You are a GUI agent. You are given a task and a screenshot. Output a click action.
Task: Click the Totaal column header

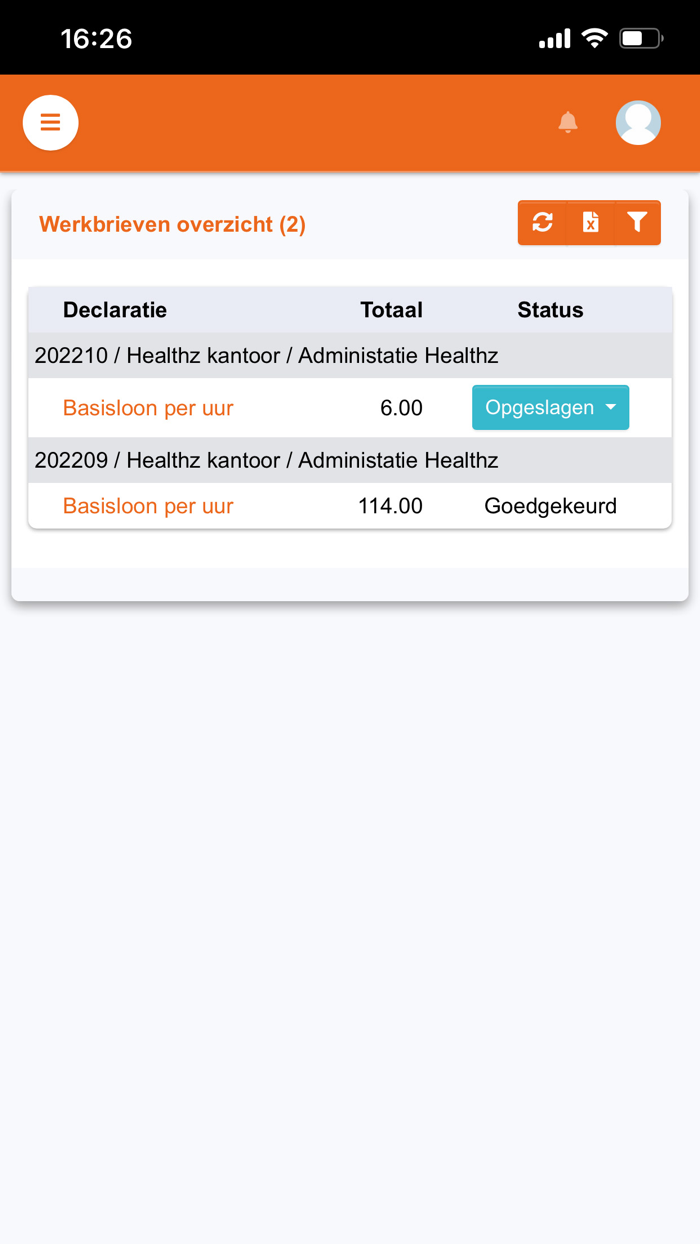click(391, 310)
